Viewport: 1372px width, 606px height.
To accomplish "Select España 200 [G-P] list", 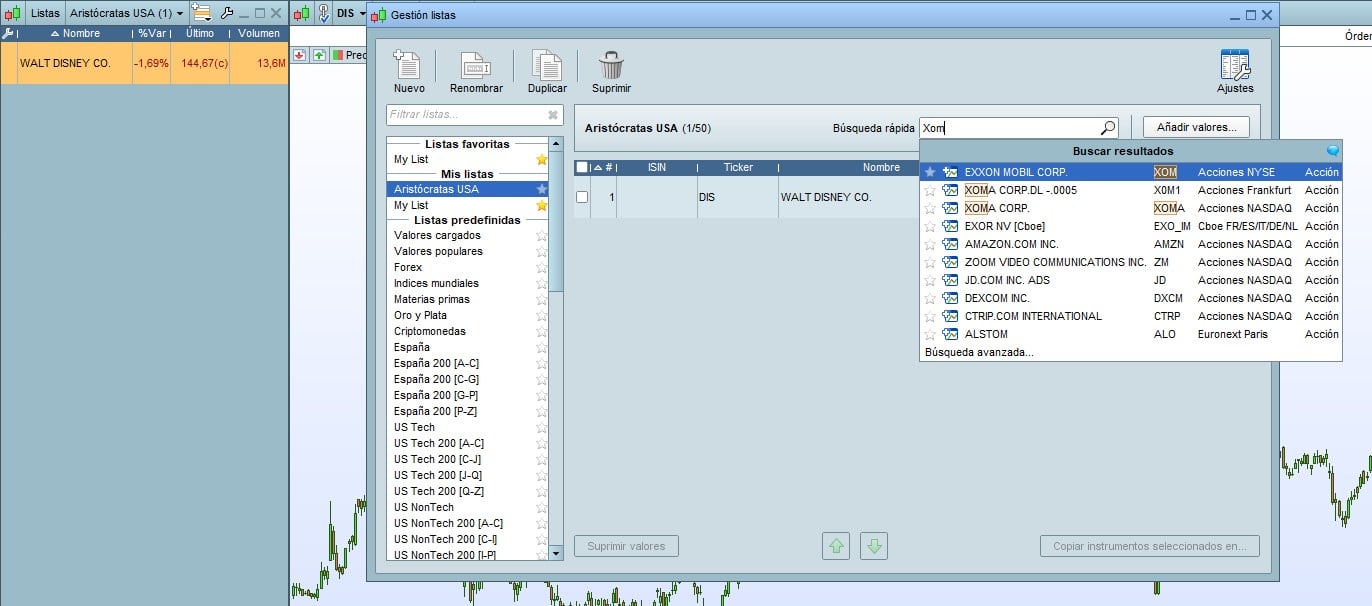I will [436, 395].
